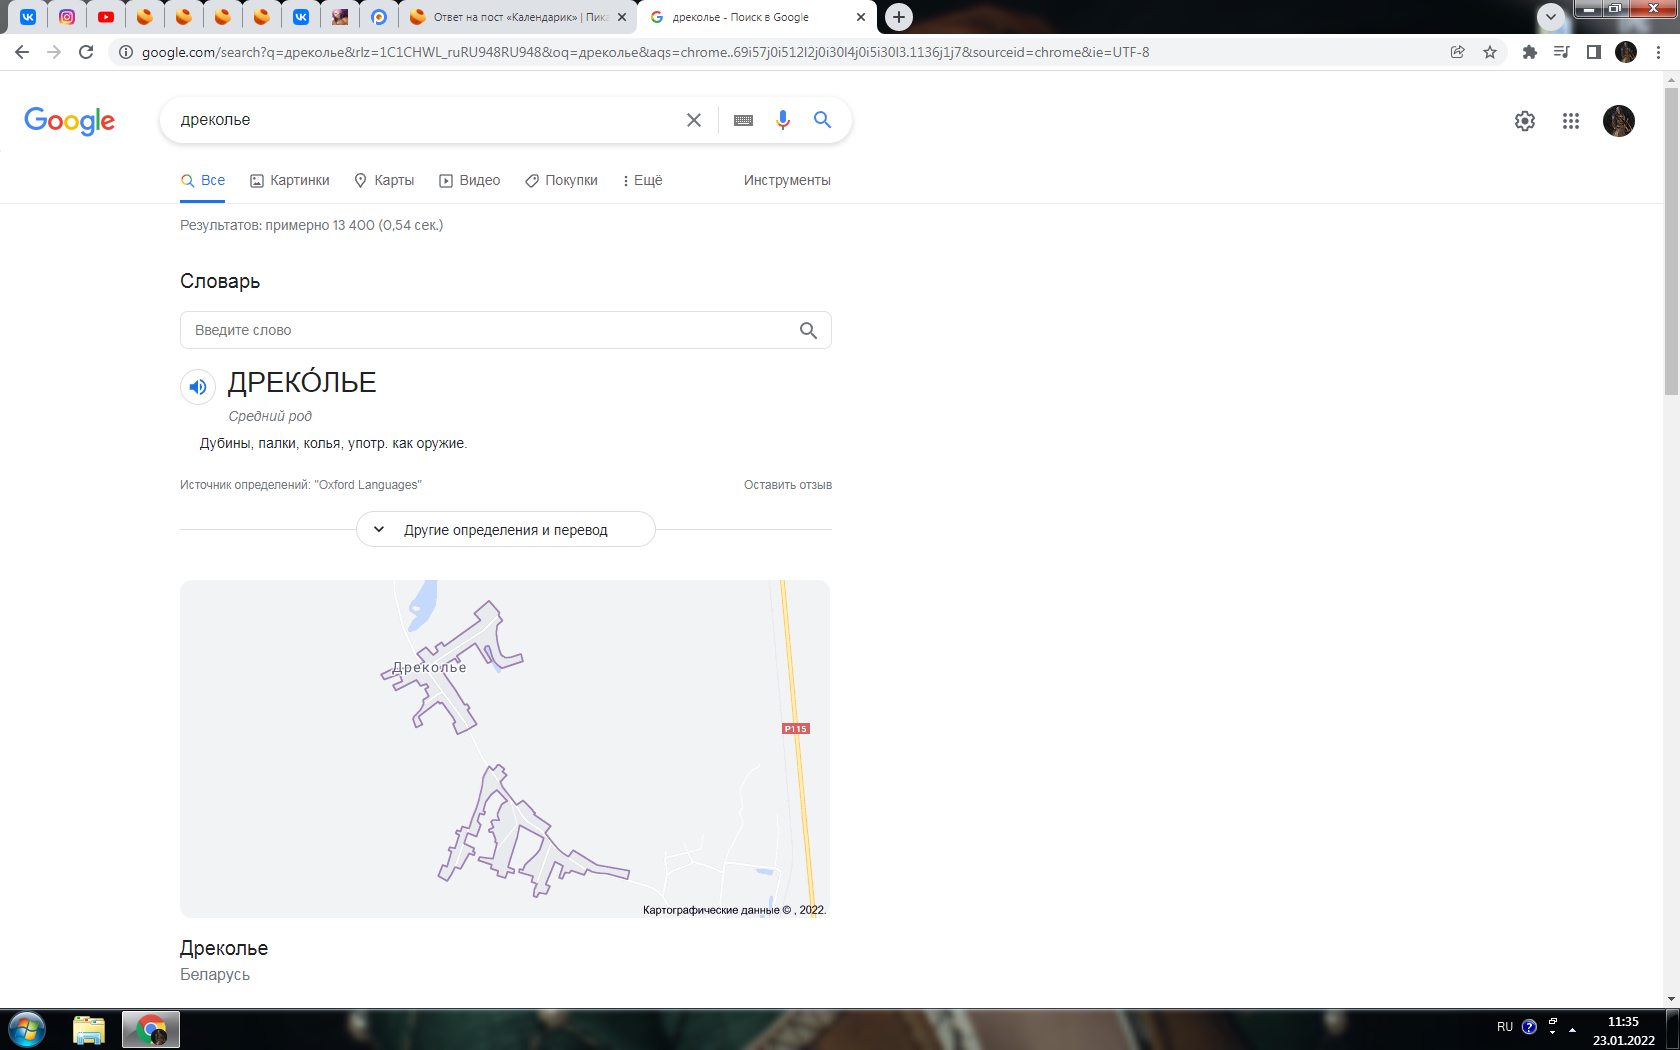Screen dimensions: 1680x1050
Task: Go to the Google home logo
Action: pos(69,121)
